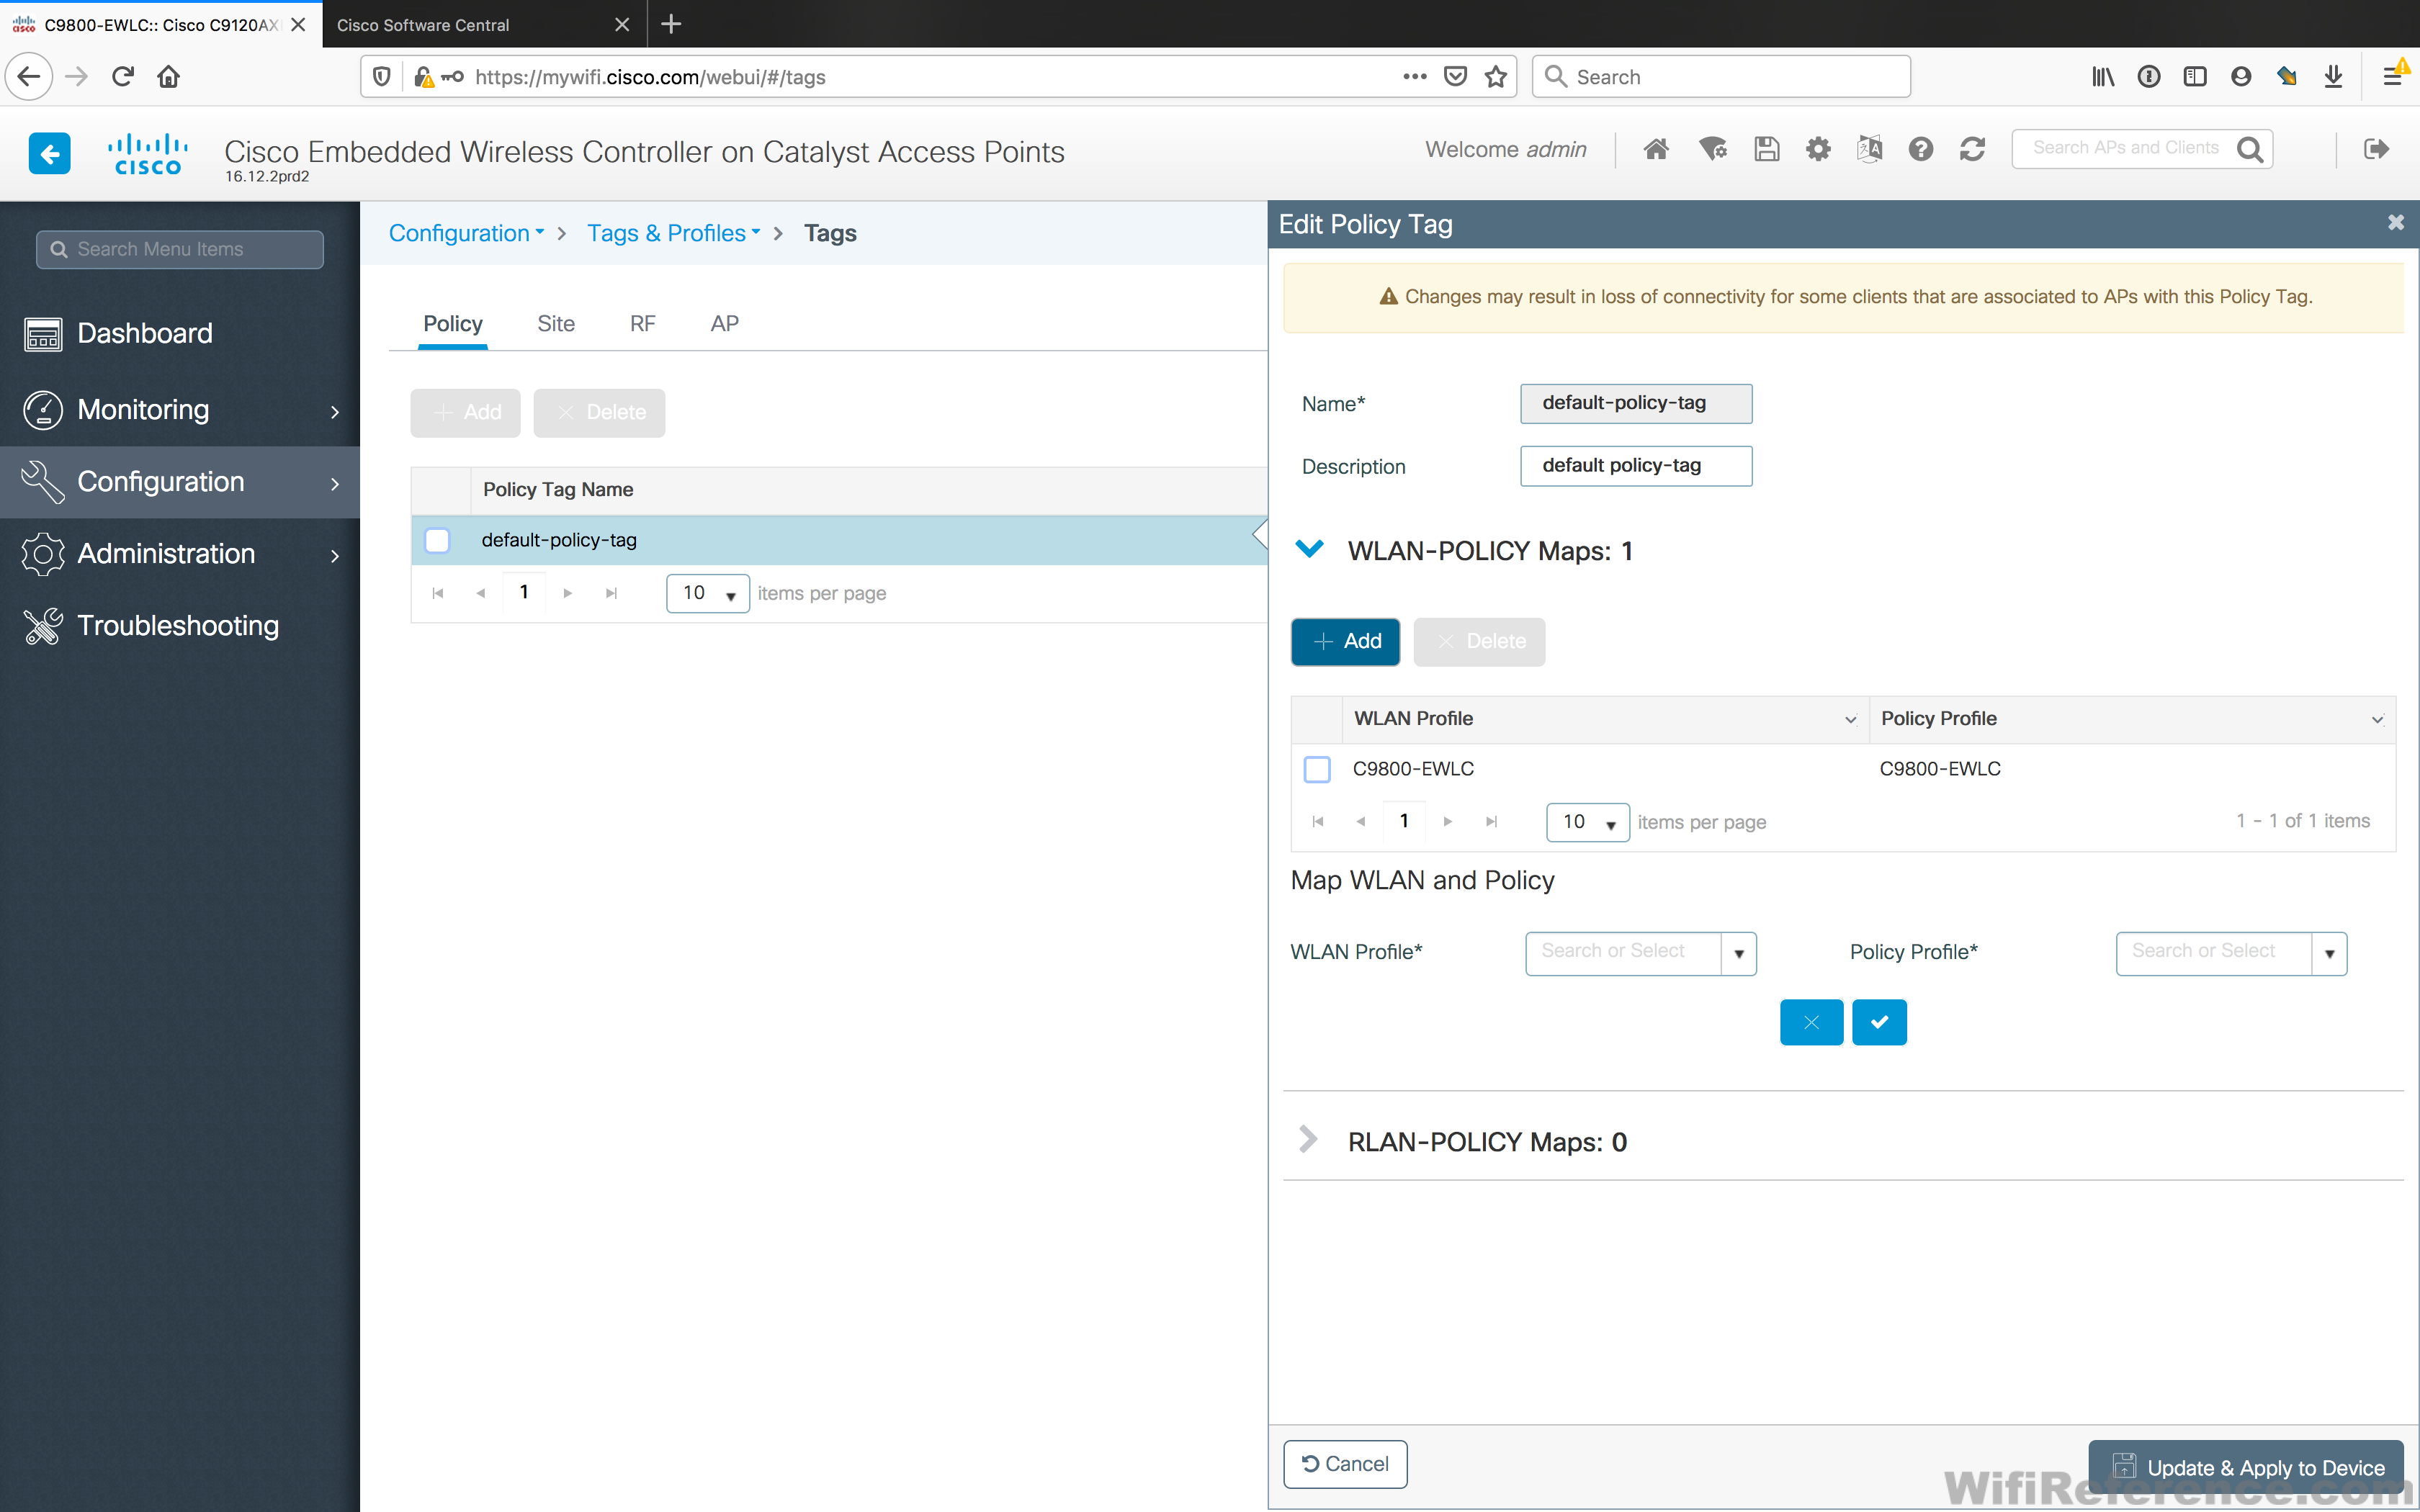Open the page actions three-dot menu
Viewport: 2420px width, 1512px height.
(x=1414, y=76)
